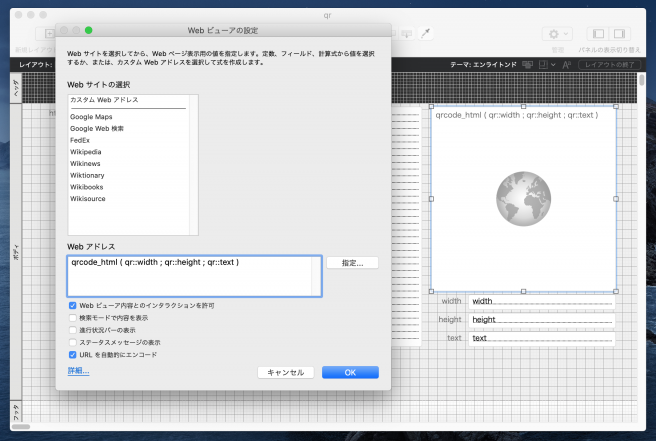Uncheck automatically encode URL
The width and height of the screenshot is (656, 441).
click(72, 355)
